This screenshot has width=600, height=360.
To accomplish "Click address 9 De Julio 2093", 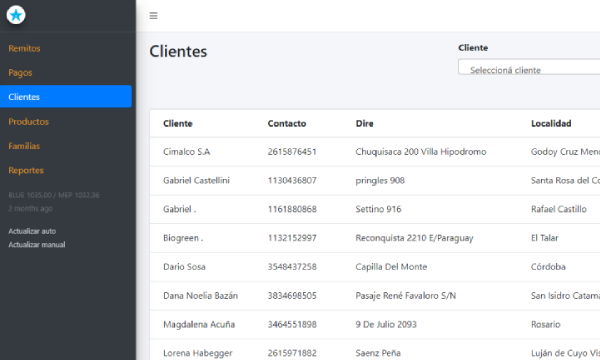I will 386,324.
